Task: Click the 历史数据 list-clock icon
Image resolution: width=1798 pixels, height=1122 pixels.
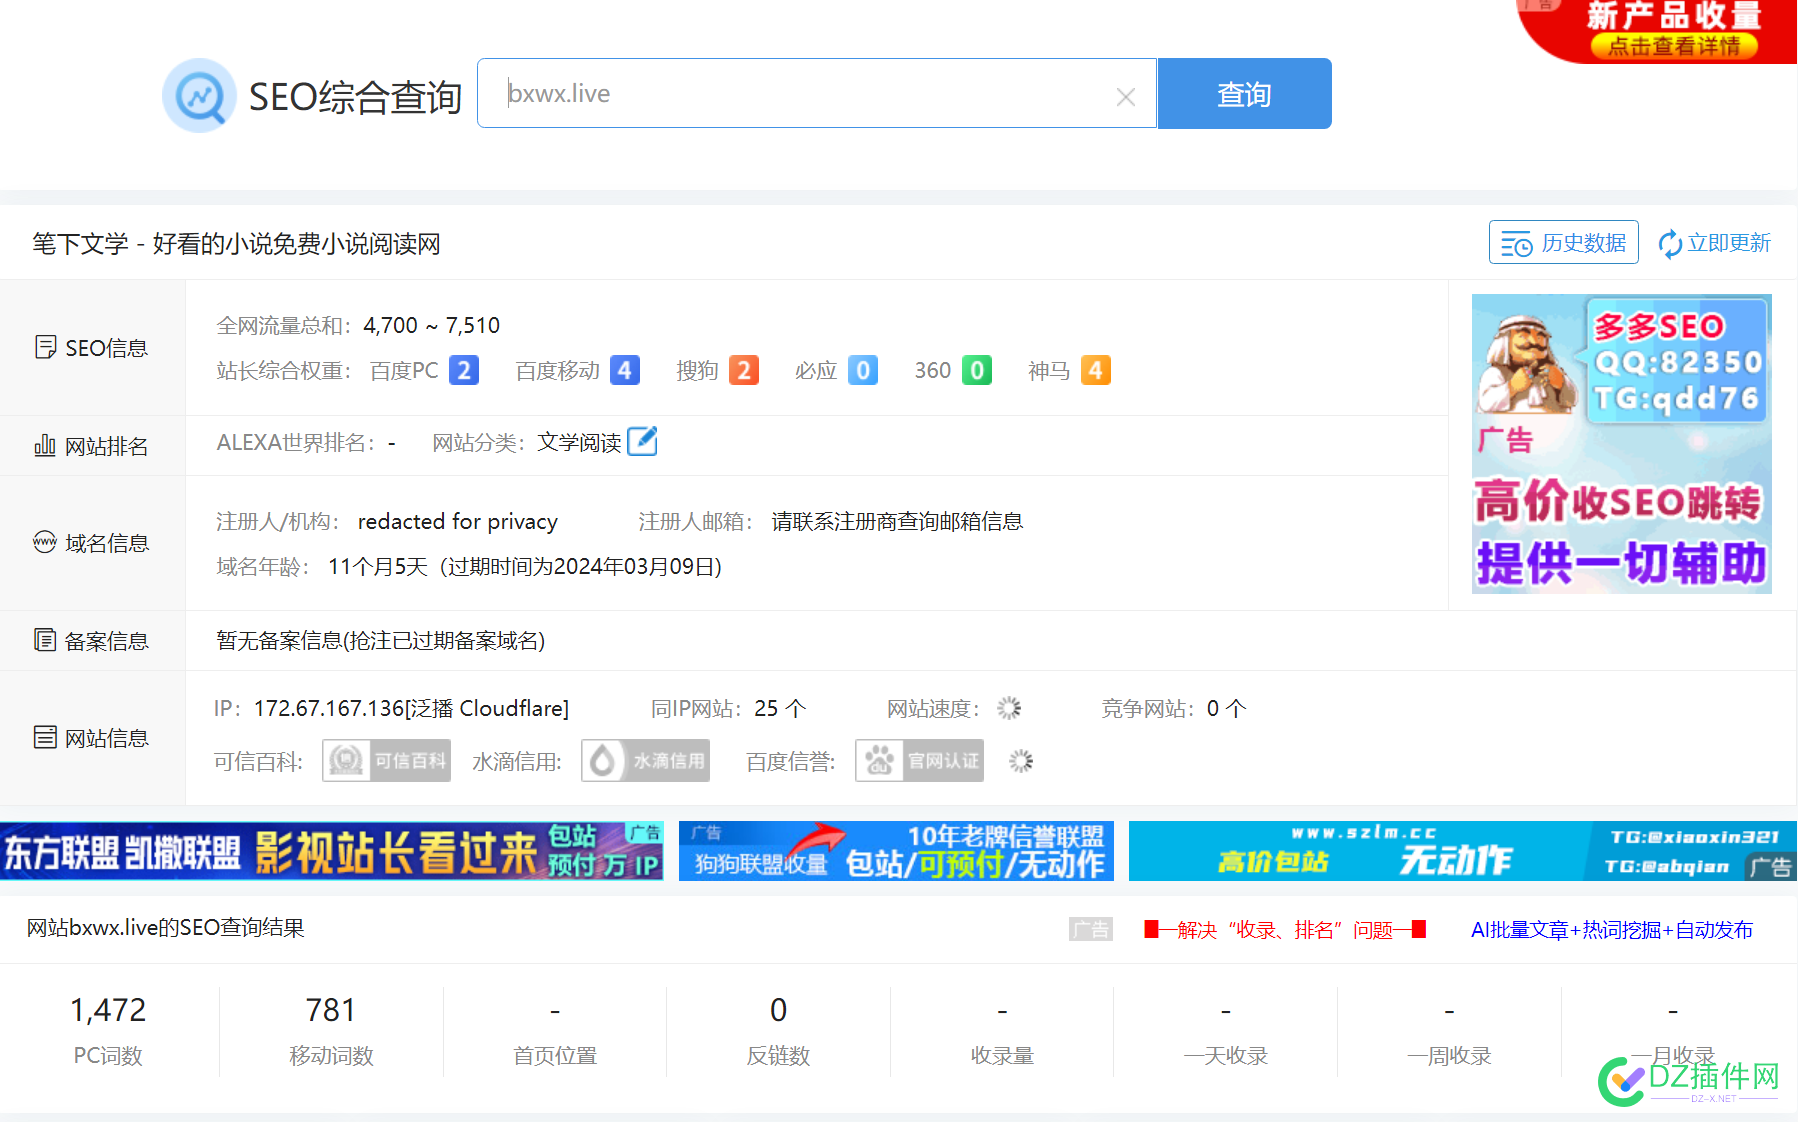Action: [1516, 244]
